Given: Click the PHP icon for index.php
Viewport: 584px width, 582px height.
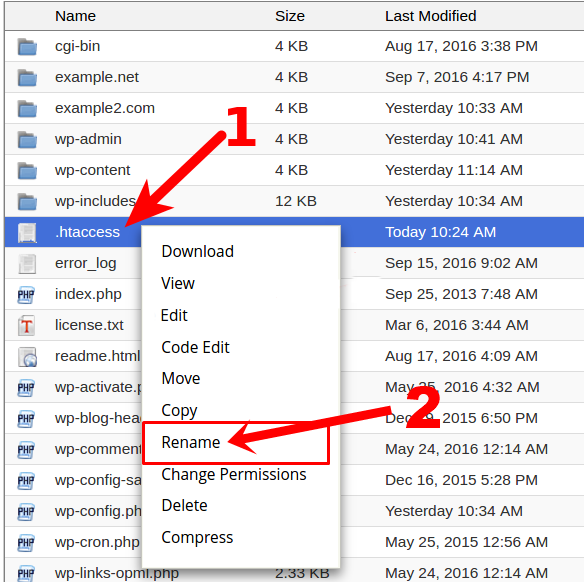Looking at the screenshot, I should coord(26,295).
